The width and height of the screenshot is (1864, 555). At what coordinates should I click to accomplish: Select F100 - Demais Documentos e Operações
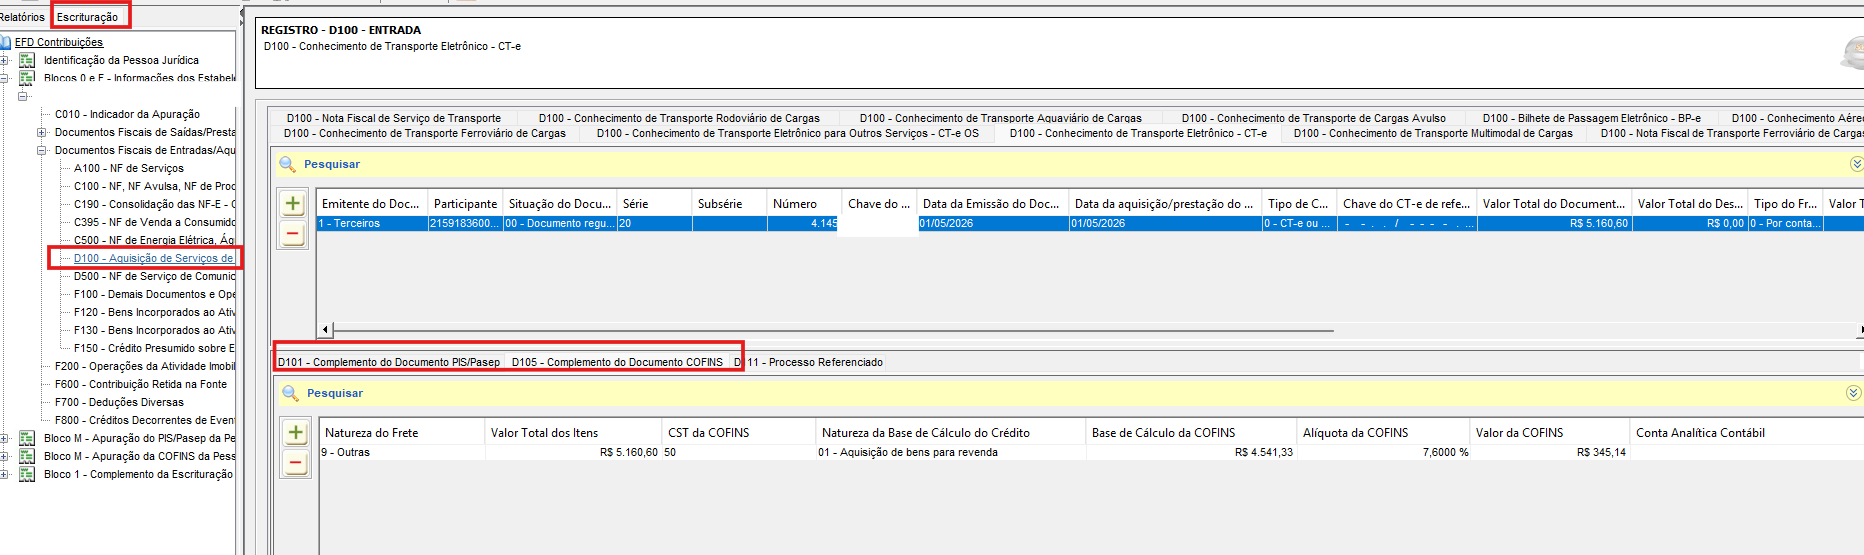click(154, 294)
